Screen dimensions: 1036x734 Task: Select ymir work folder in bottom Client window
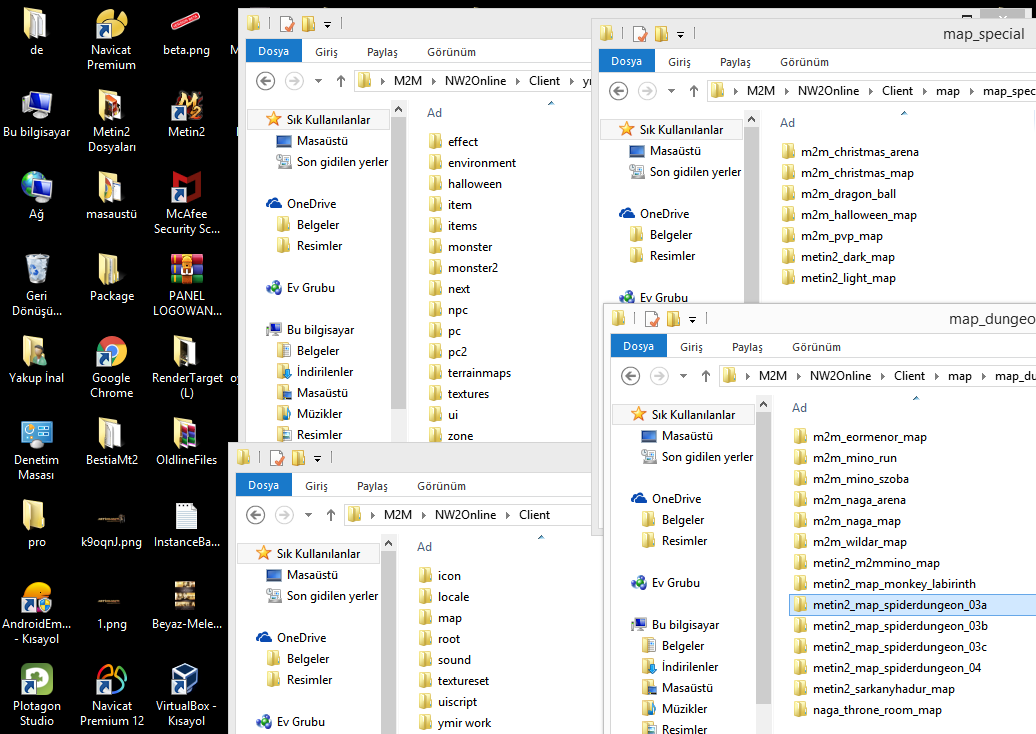click(x=464, y=723)
